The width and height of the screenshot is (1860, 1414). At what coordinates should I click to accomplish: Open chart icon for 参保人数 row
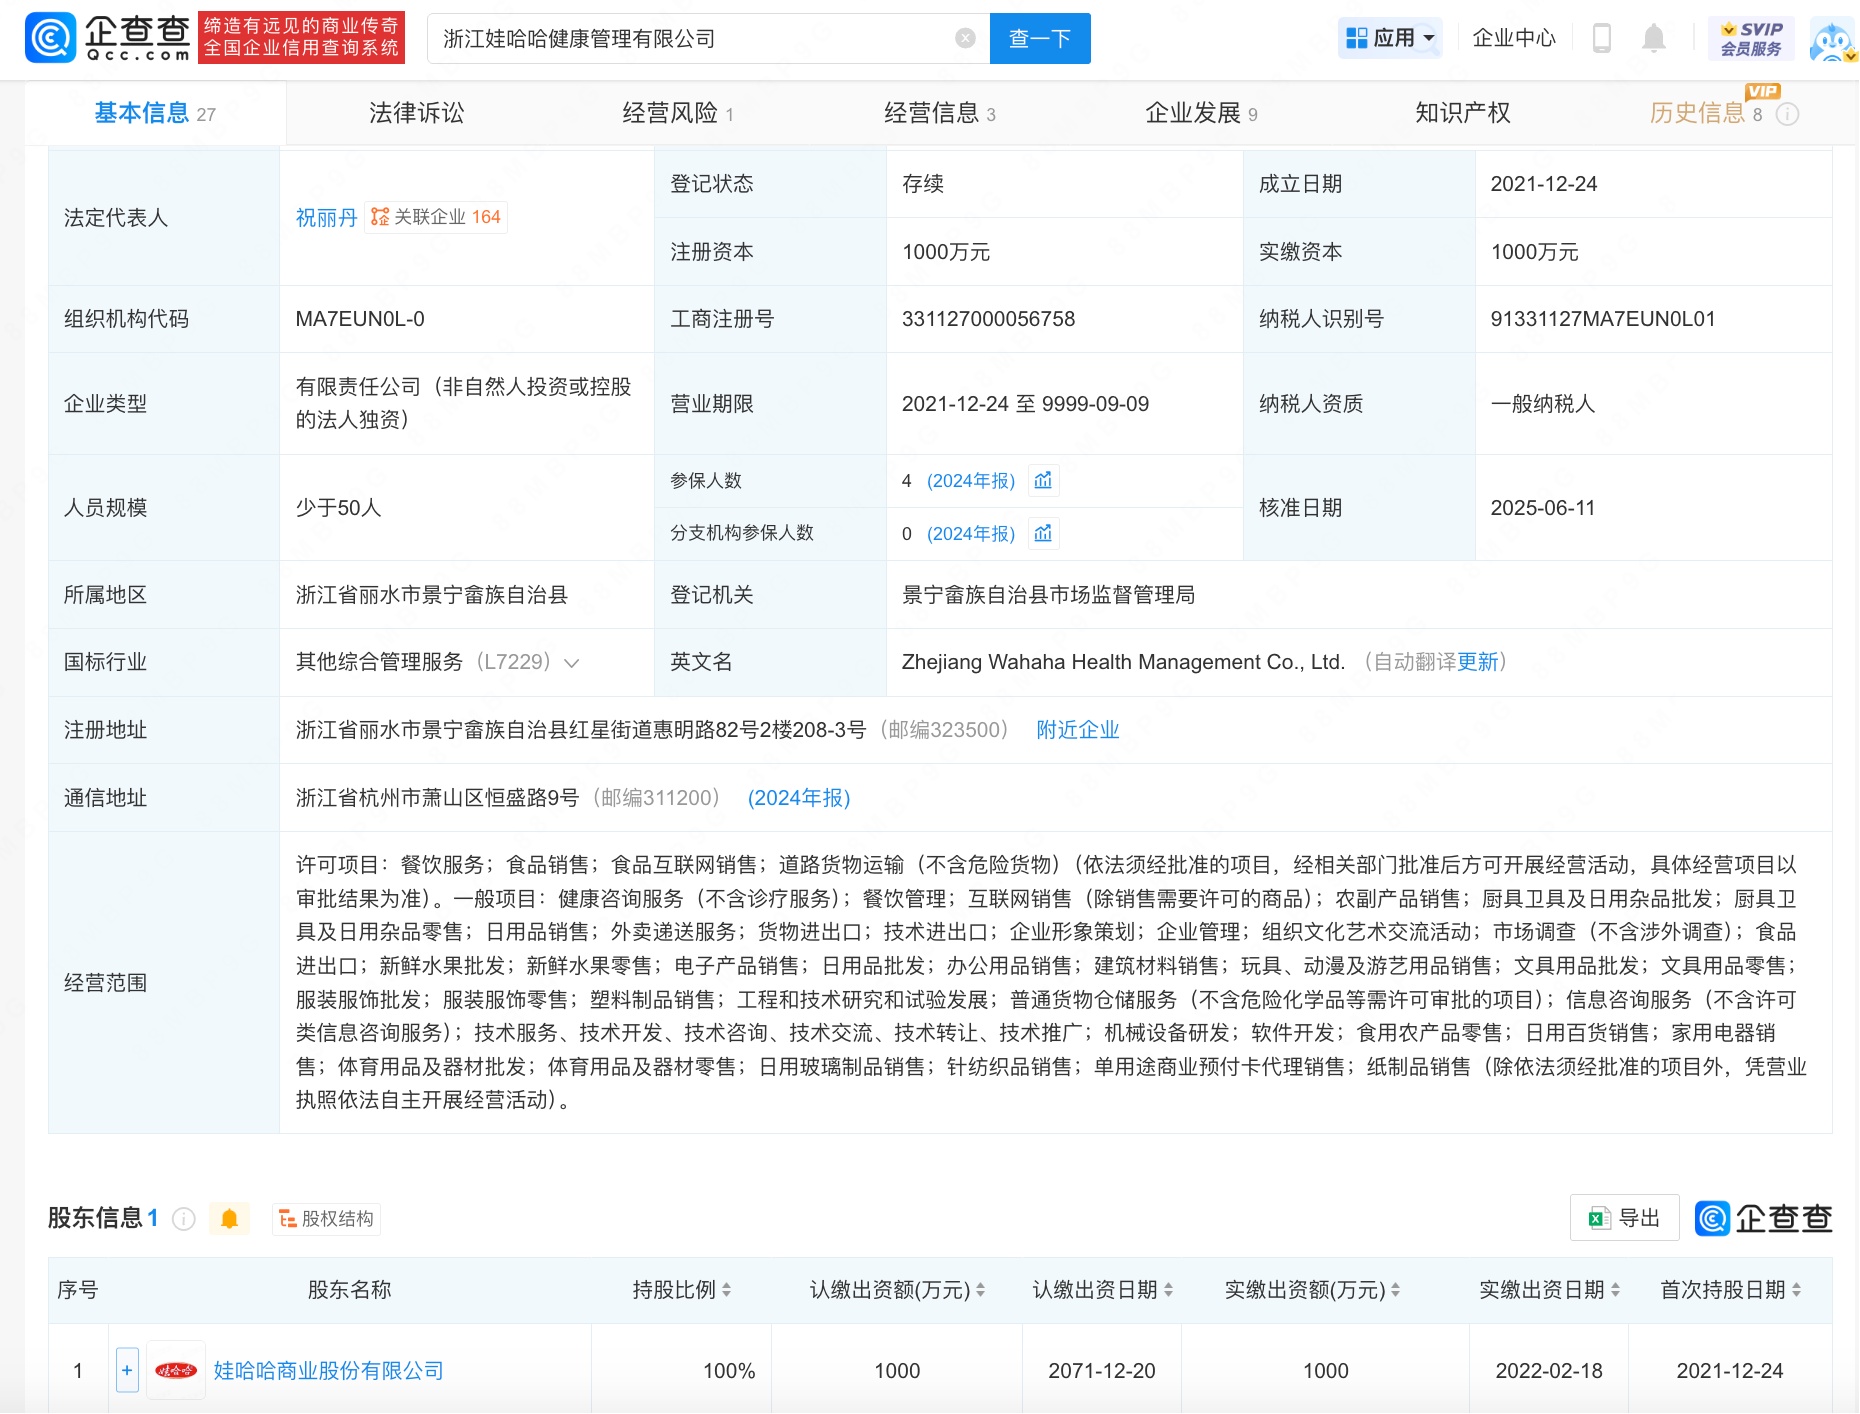pos(1043,480)
